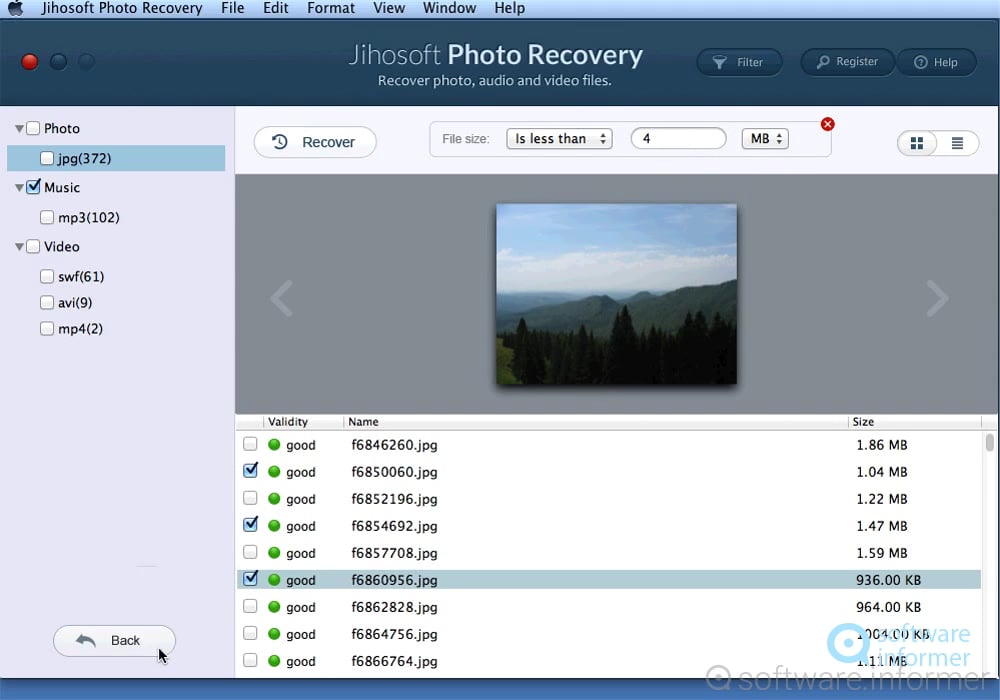The height and width of the screenshot is (700, 1000).
Task: Select the swf(61) tree label
Action: [x=81, y=276]
